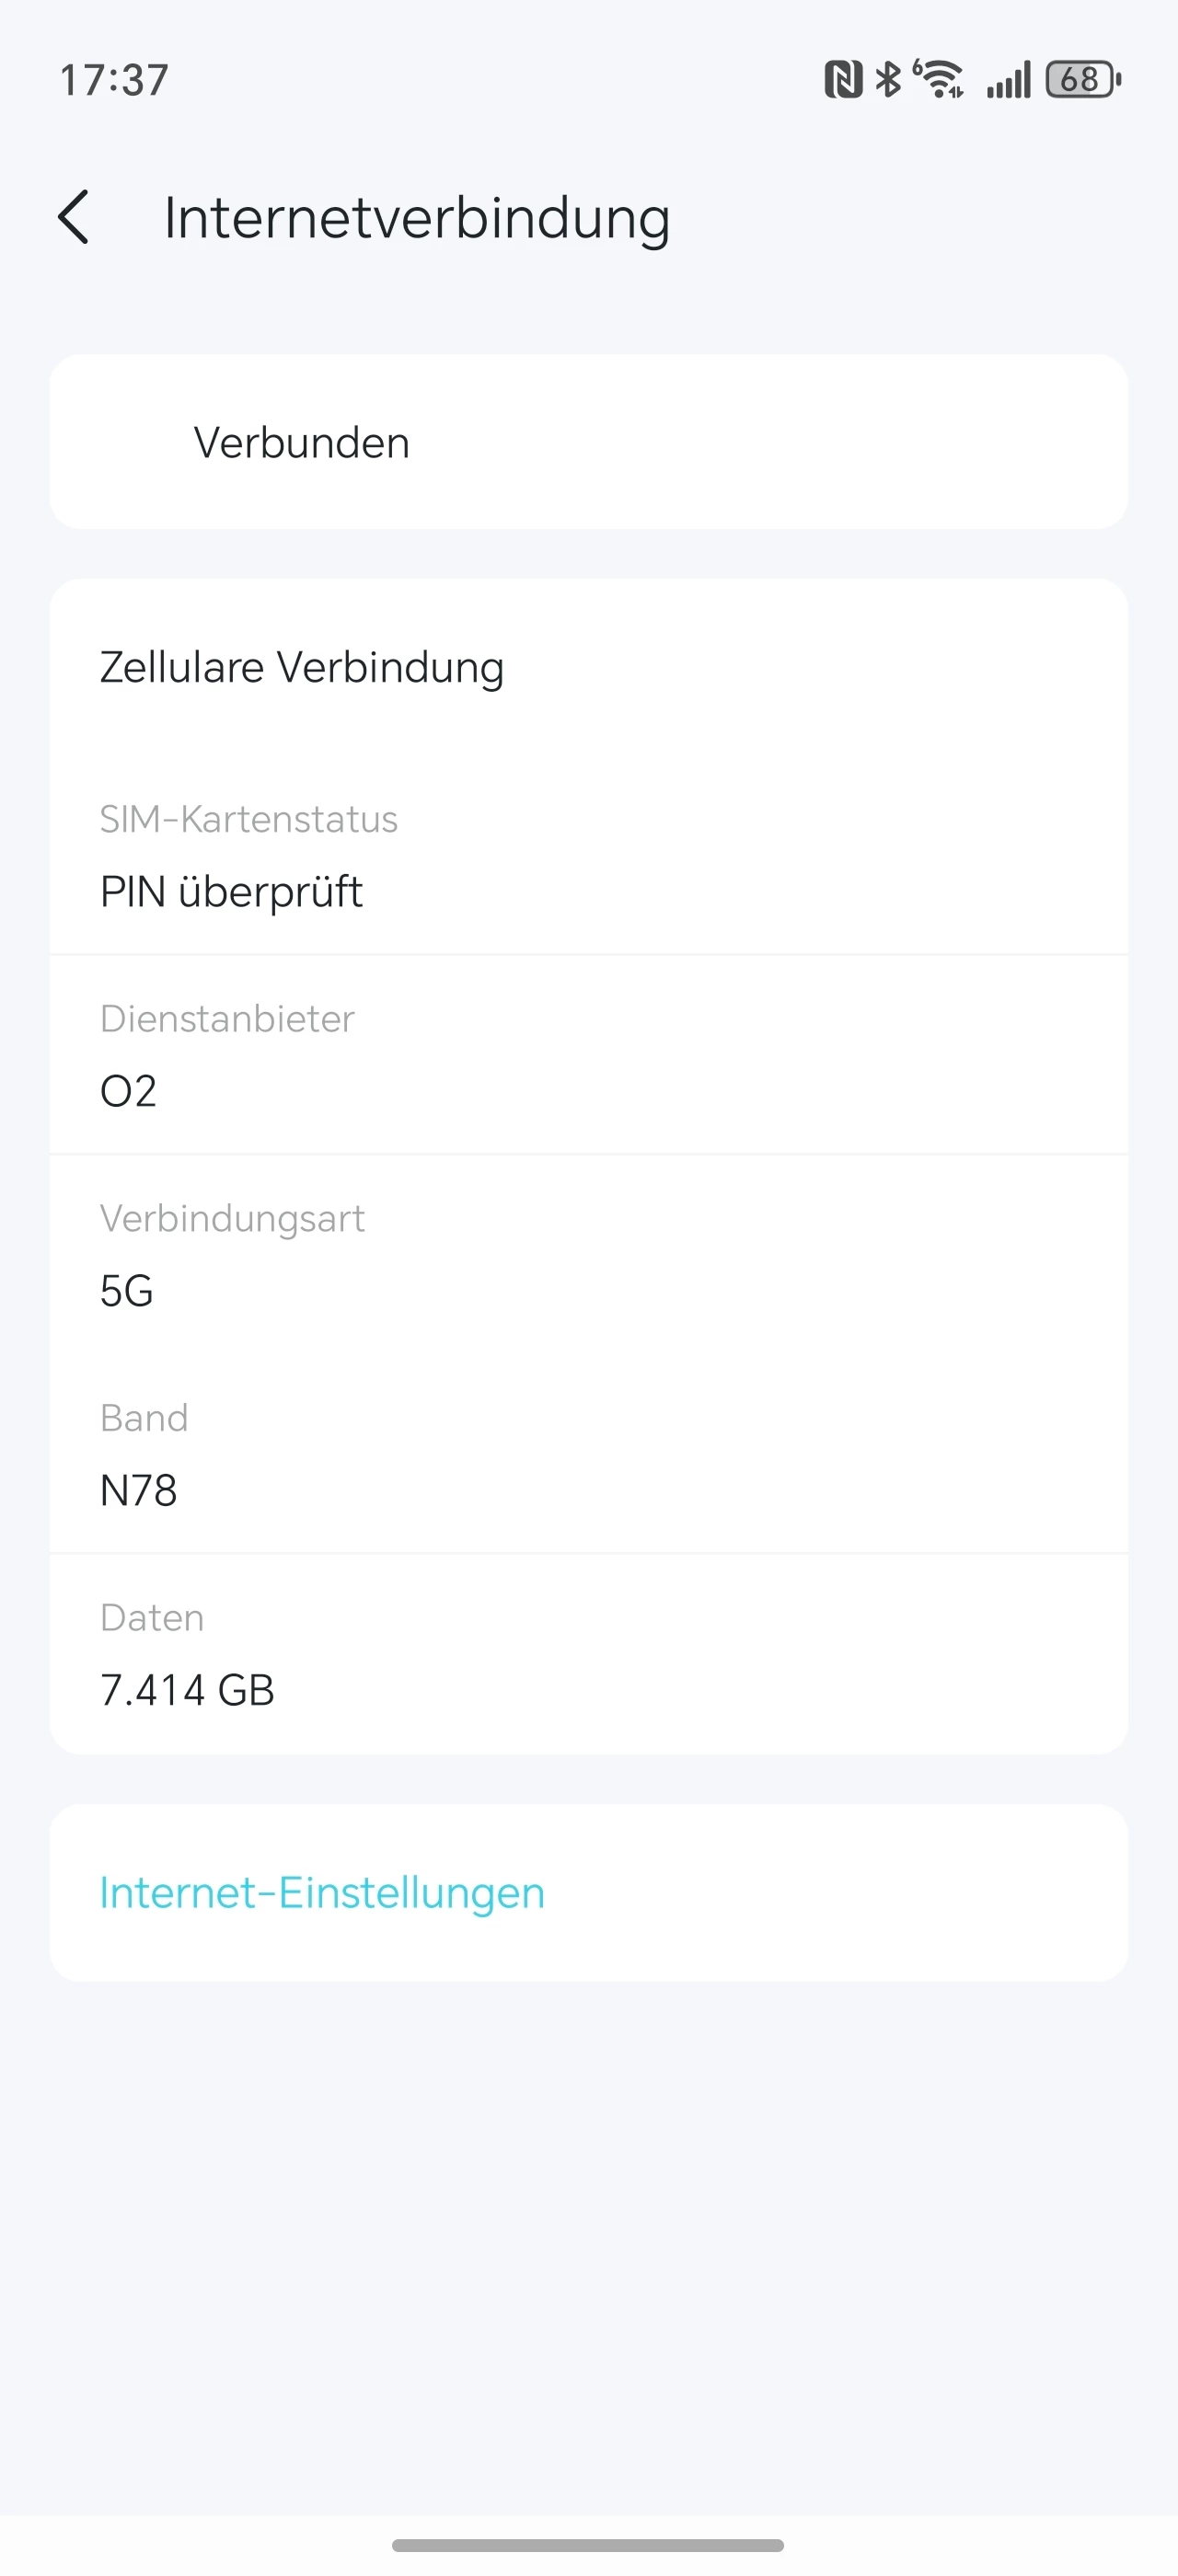1178x2576 pixels.
Task: Select the 7.414 GB data usage value
Action: click(187, 1690)
